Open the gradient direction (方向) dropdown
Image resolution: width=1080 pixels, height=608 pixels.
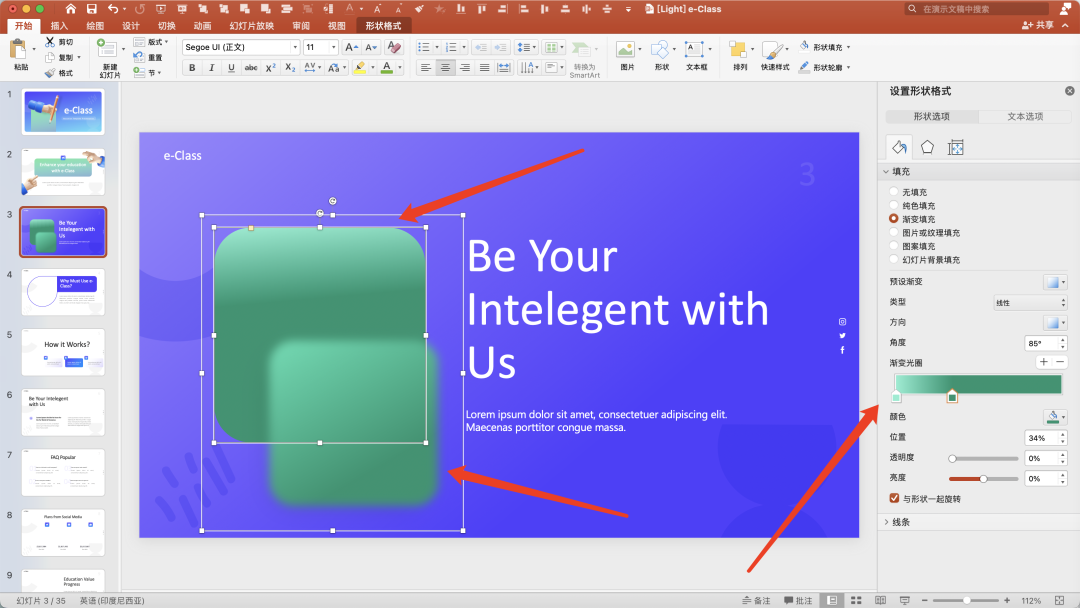click(x=1055, y=322)
